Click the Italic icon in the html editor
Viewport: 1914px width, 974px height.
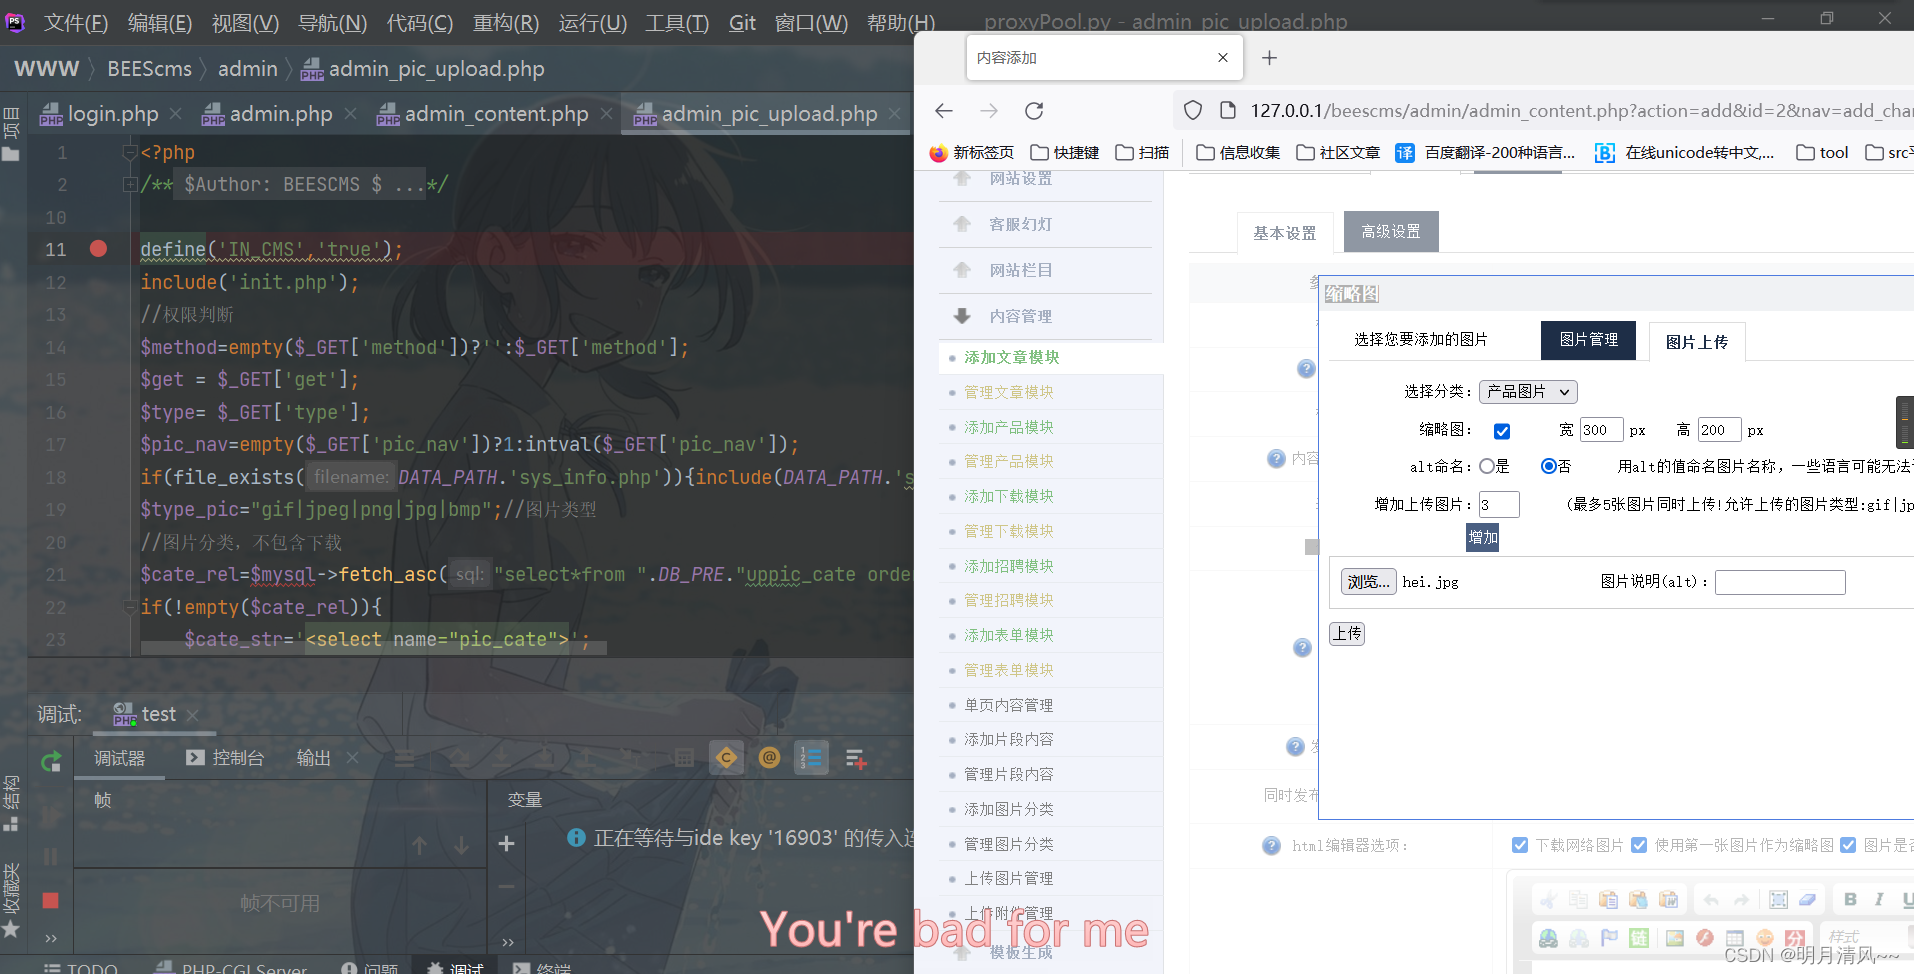[1879, 899]
